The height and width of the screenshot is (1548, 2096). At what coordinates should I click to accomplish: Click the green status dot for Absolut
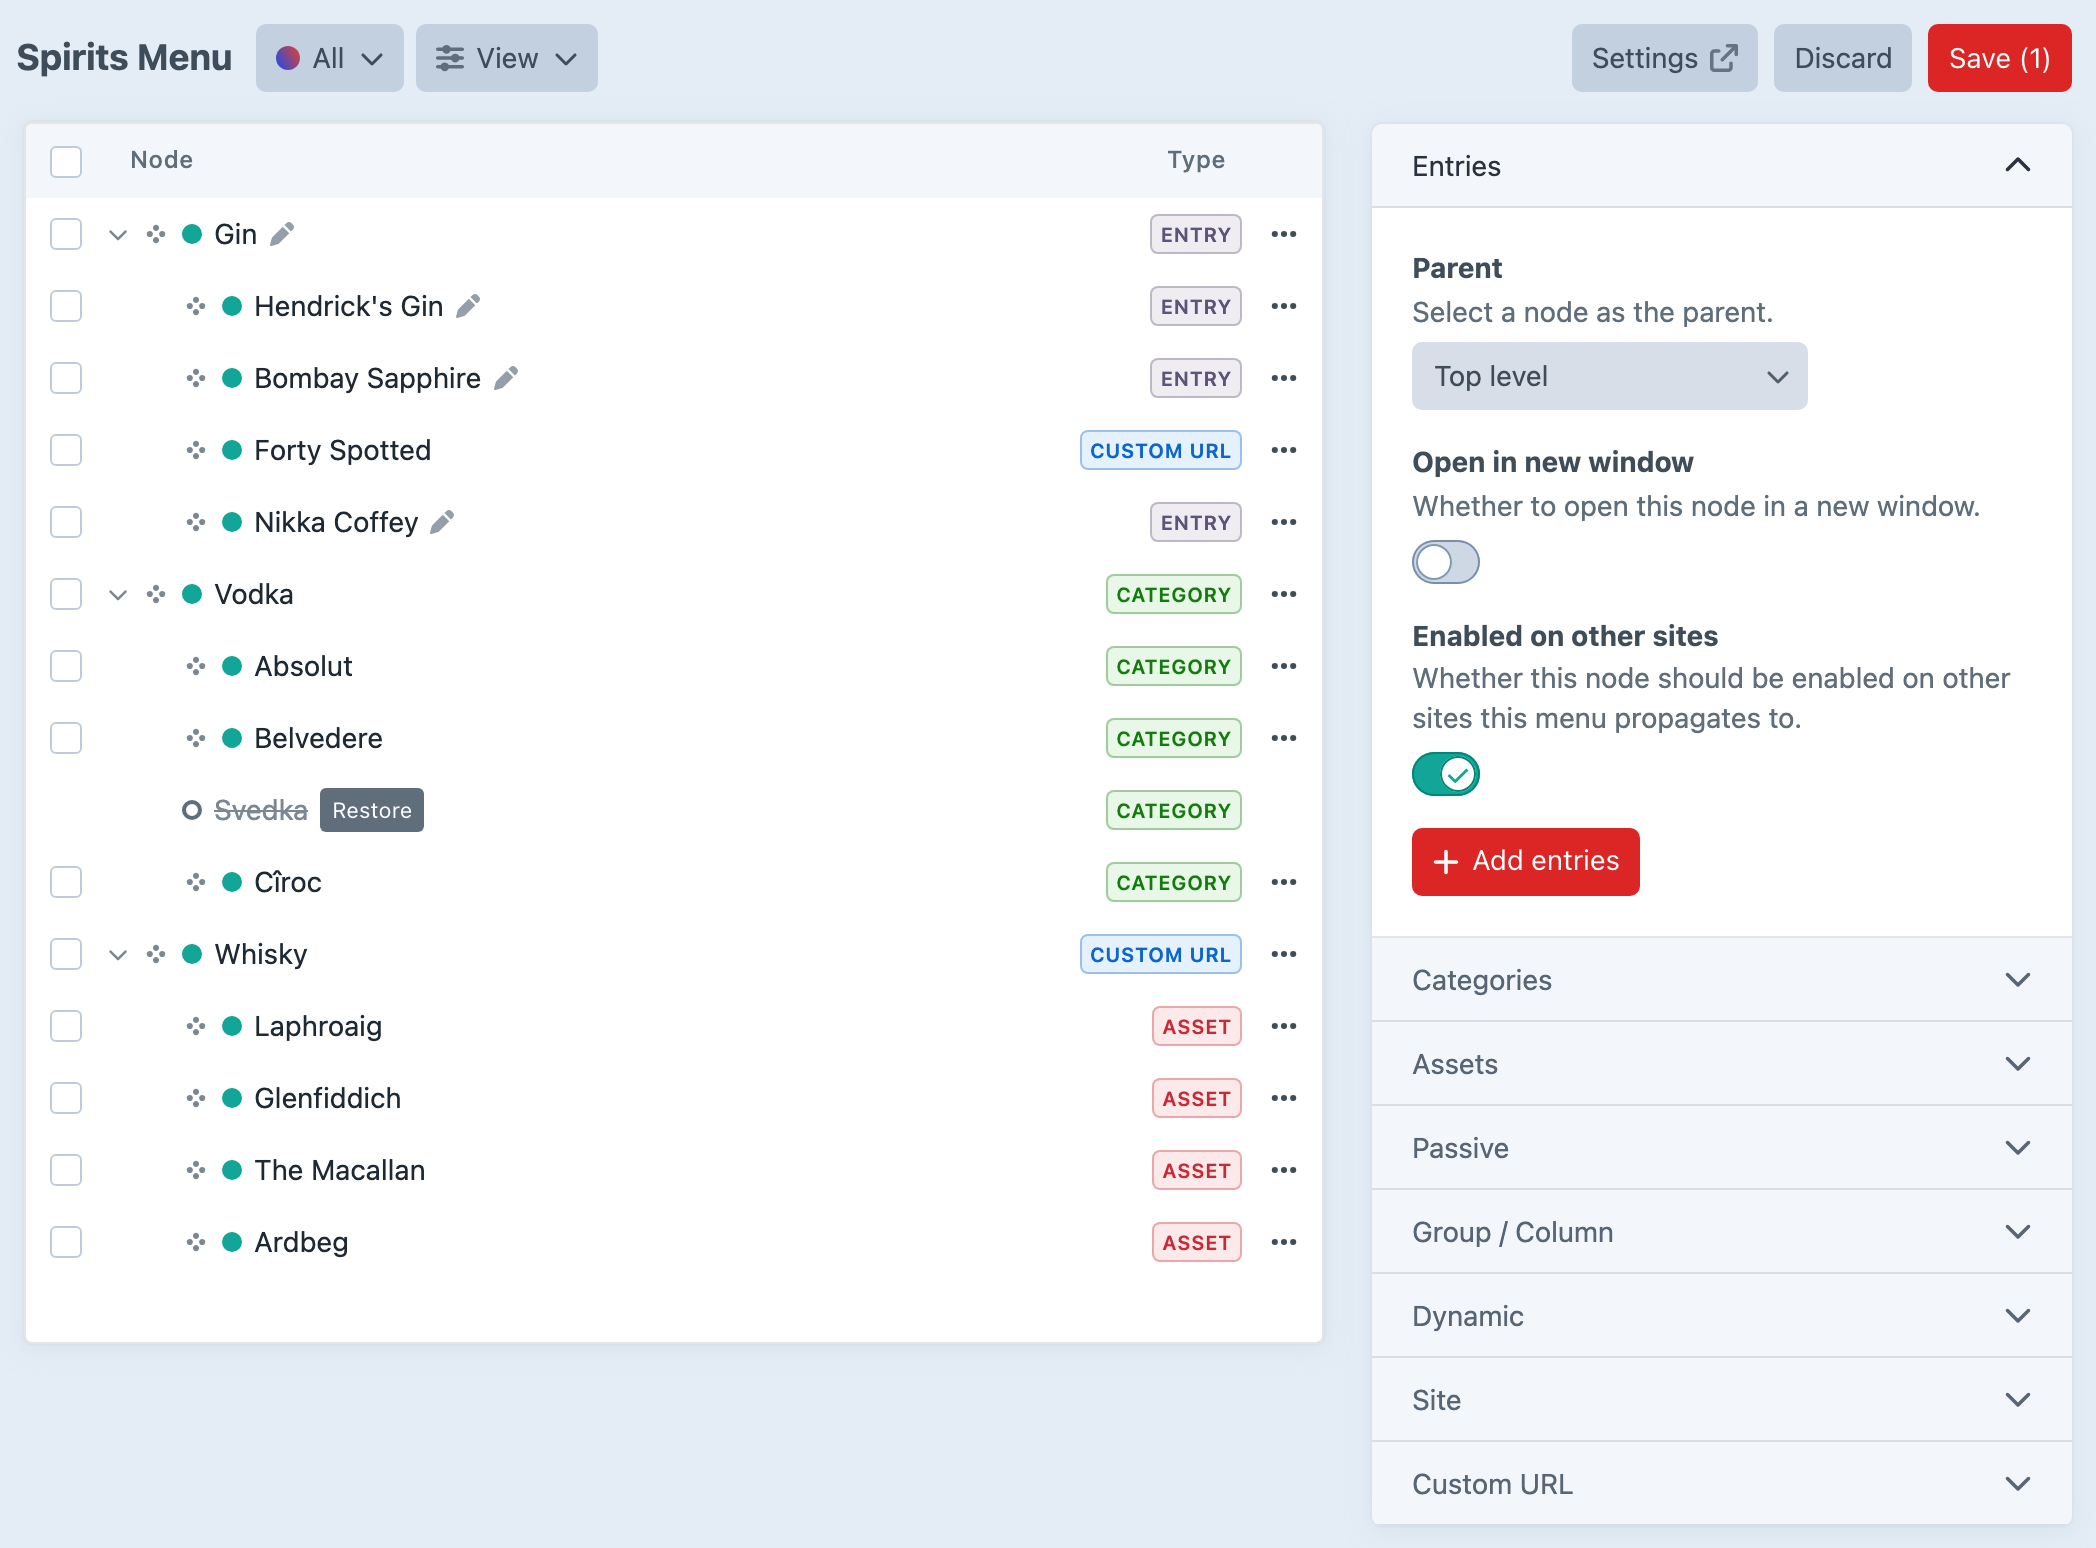click(x=232, y=666)
